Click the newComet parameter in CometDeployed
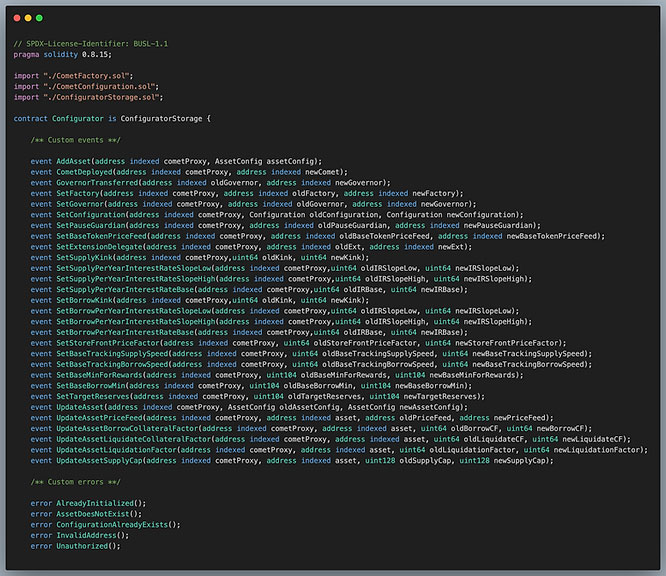The width and height of the screenshot is (666, 576). pos(322,172)
